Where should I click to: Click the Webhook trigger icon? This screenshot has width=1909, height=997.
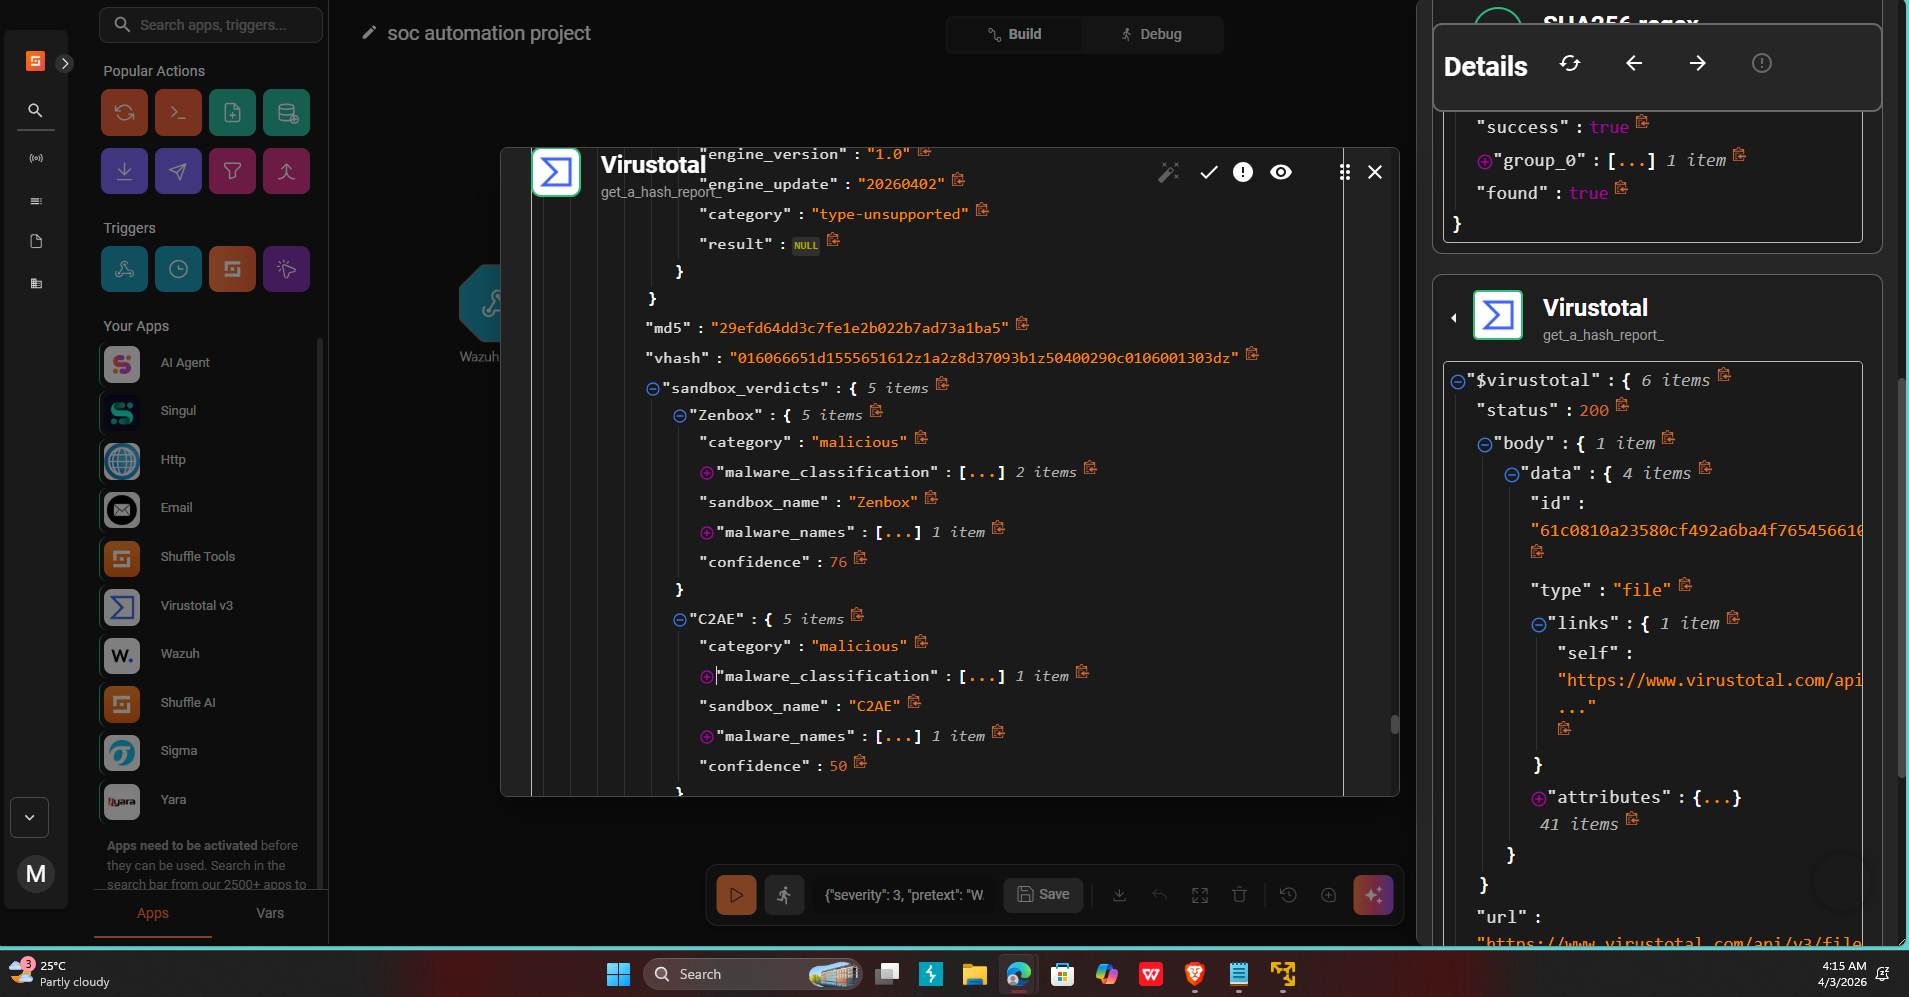tap(124, 269)
